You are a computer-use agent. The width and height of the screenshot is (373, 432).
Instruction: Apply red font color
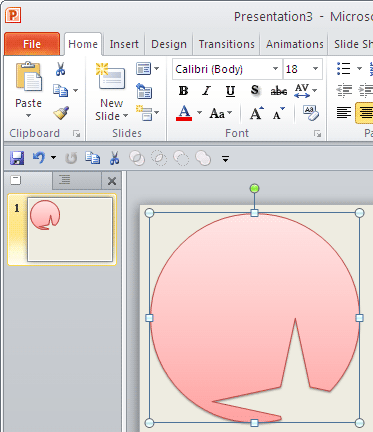point(184,113)
